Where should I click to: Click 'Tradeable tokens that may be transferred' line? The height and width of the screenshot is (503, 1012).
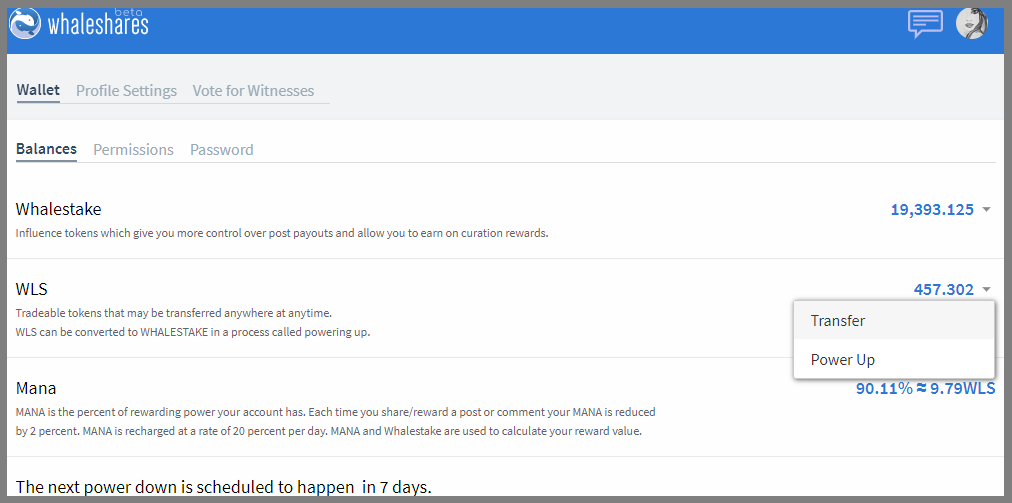tap(174, 313)
